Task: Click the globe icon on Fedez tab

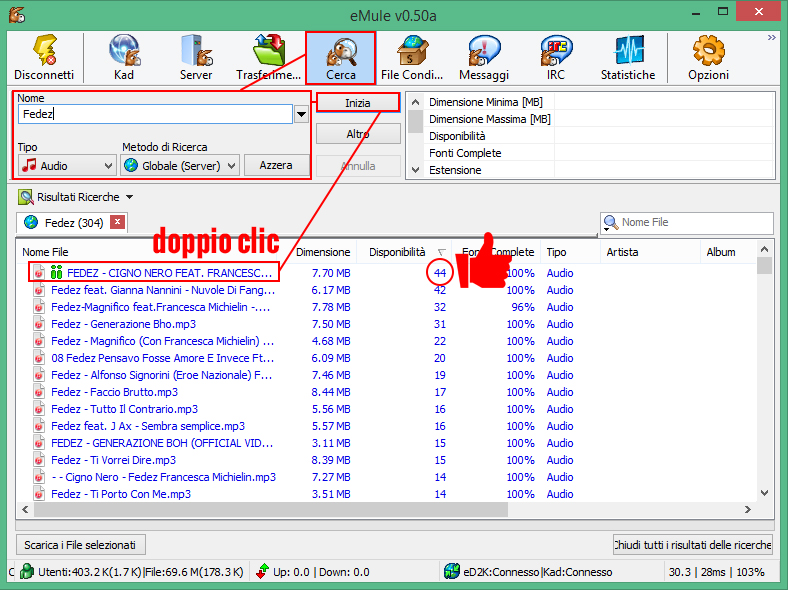Action: click(x=31, y=222)
